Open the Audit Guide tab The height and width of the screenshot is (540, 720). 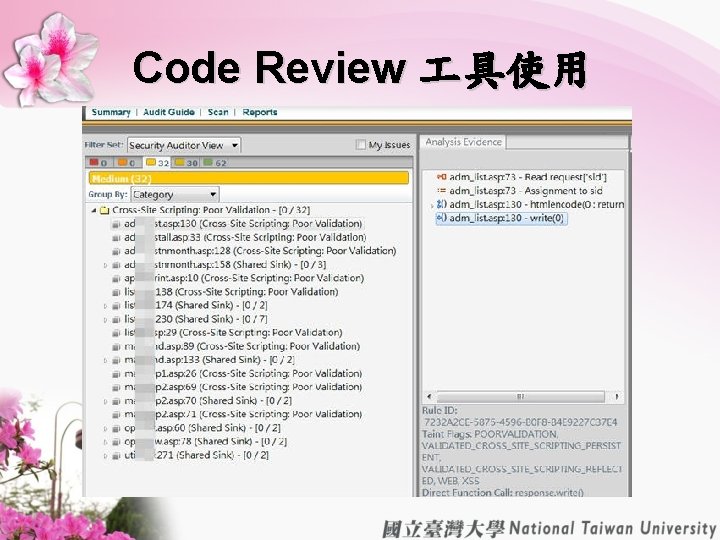click(169, 112)
